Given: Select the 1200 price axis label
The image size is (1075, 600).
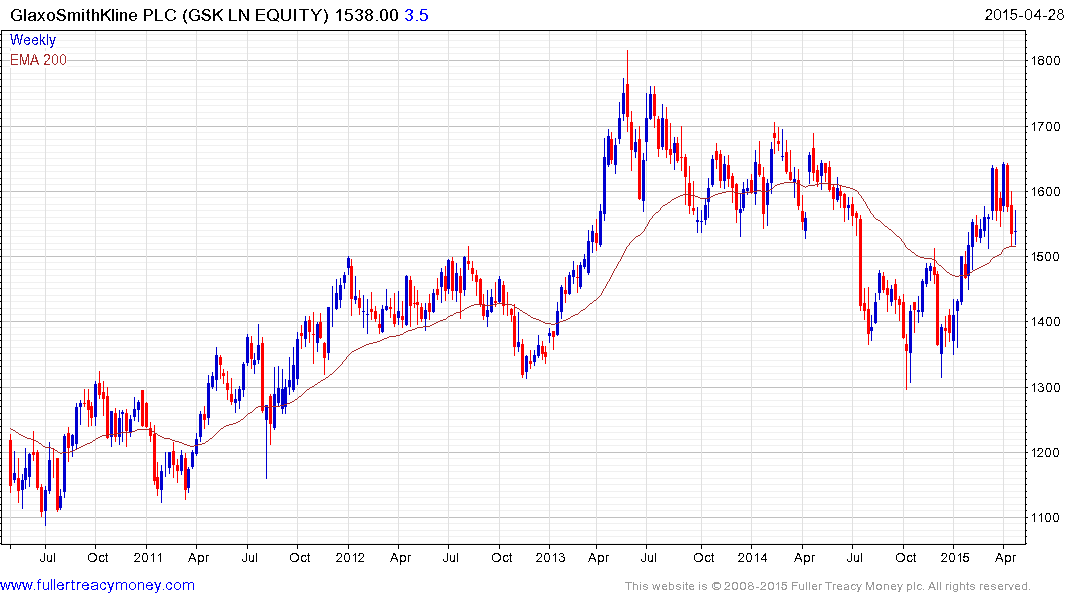Looking at the screenshot, I should coord(1046,453).
